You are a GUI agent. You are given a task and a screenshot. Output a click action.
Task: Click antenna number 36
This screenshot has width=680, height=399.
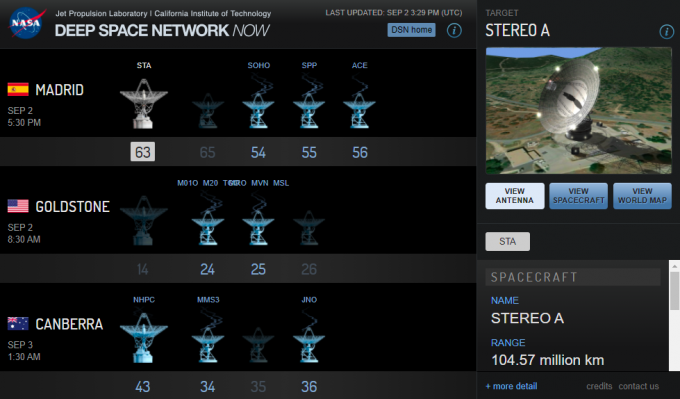[309, 386]
